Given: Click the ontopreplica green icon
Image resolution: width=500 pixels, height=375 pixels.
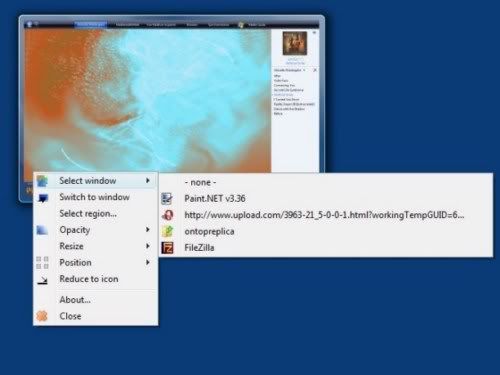Looking at the screenshot, I should (x=167, y=231).
